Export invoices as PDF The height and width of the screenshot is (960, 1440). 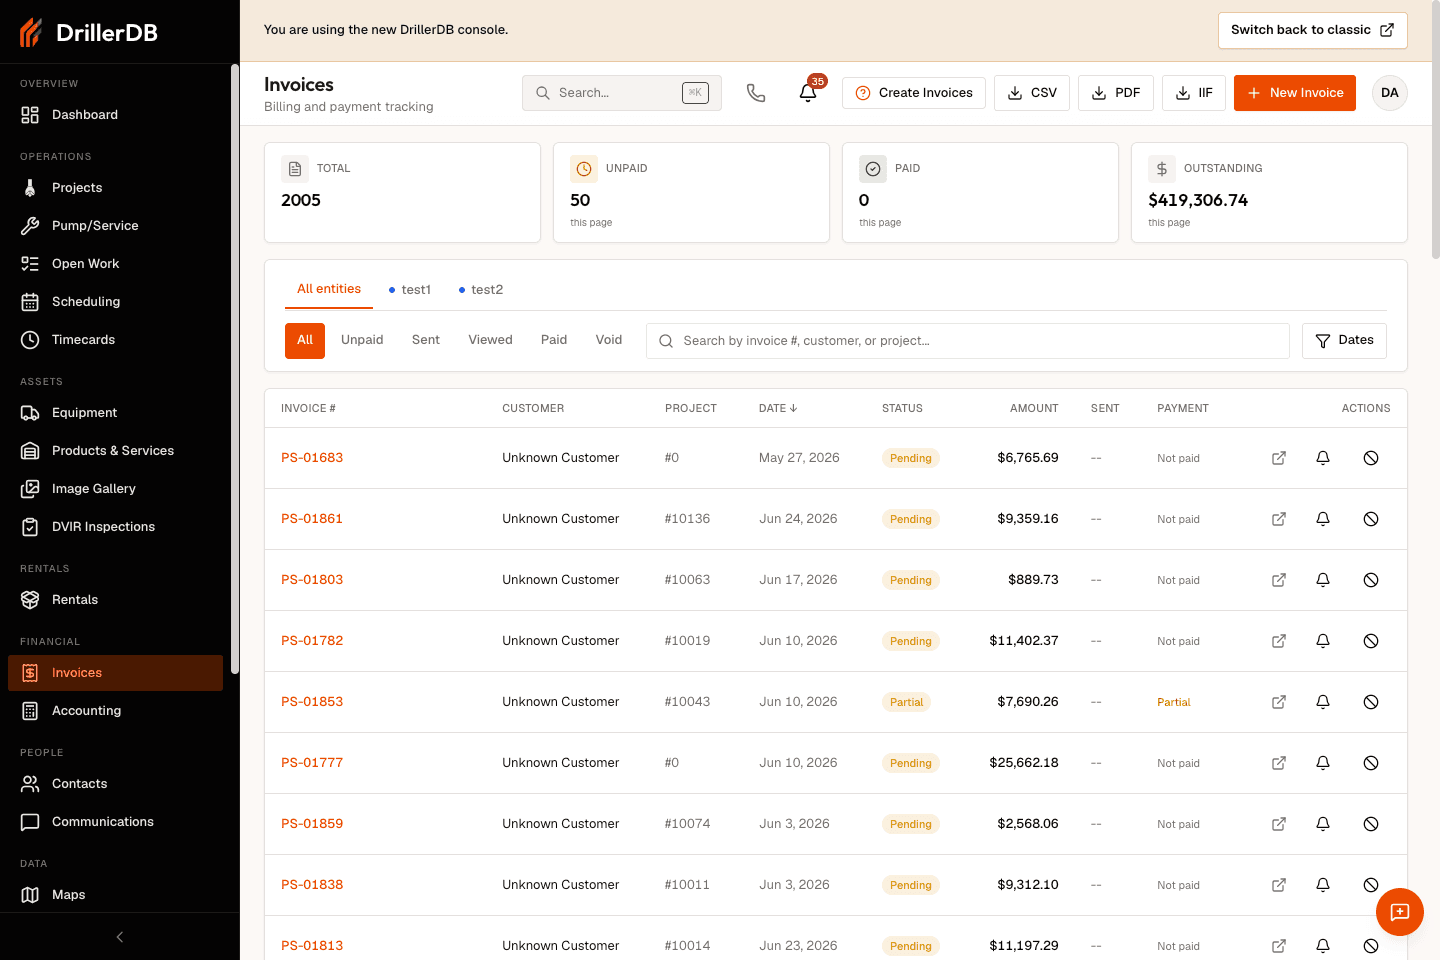click(1116, 93)
